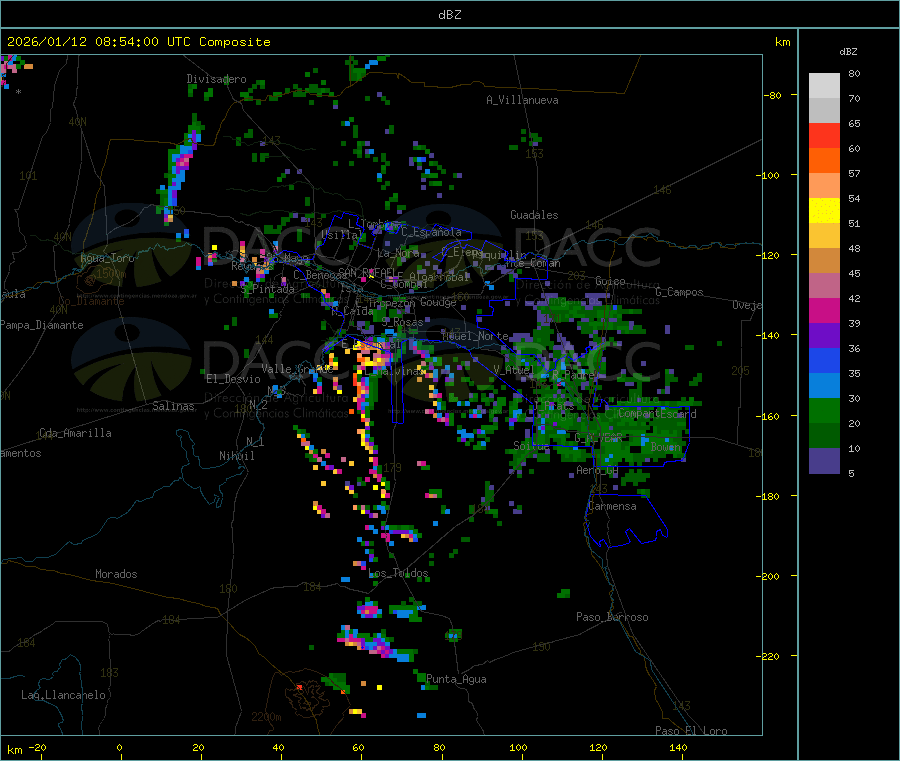Image resolution: width=900 pixels, height=761 pixels.
Task: Click the 0 km horizontal axis tick
Action: (x=119, y=747)
